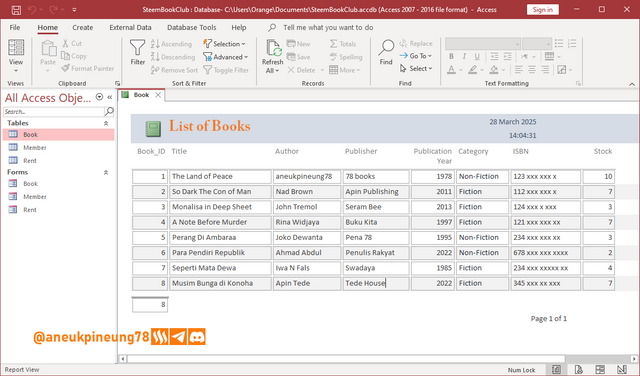Image resolution: width=640 pixels, height=376 pixels.
Task: Click the Tede House publisher field
Action: [x=376, y=283]
